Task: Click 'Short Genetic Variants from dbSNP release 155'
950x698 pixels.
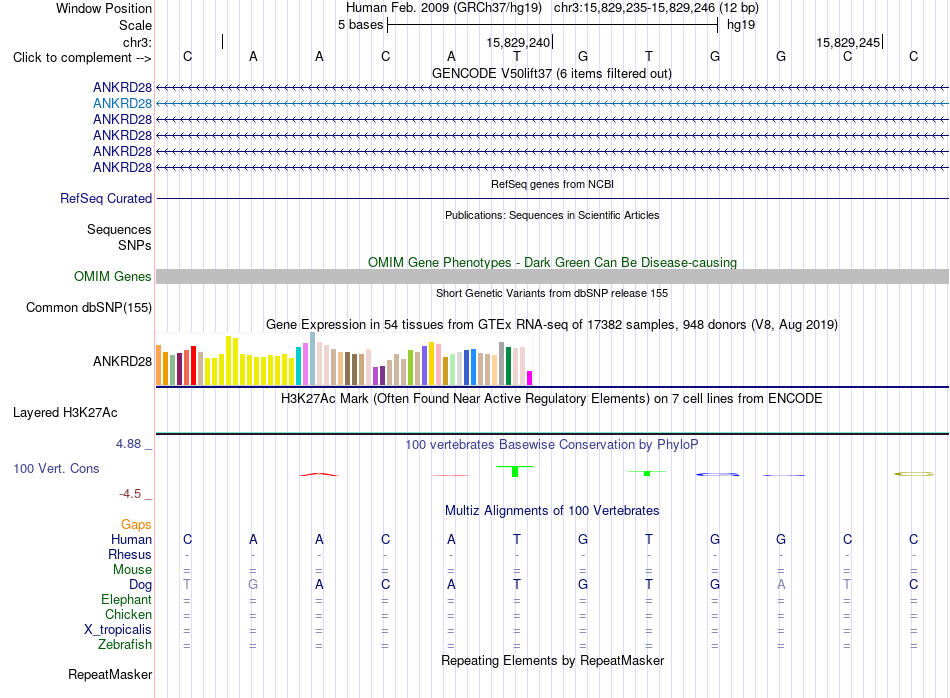Action: pos(551,293)
